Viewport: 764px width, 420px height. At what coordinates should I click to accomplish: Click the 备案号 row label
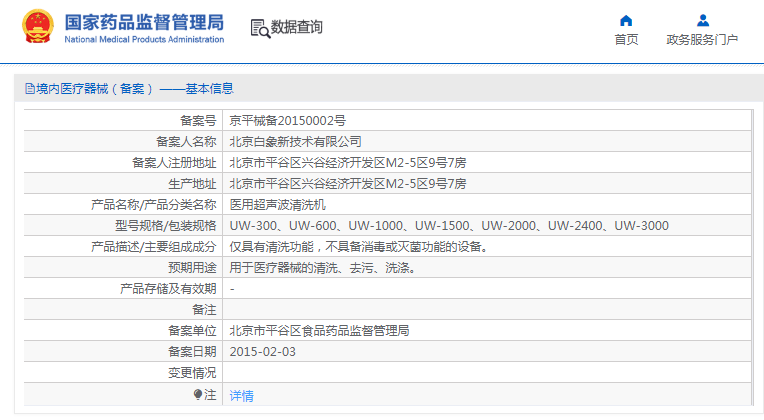point(198,120)
